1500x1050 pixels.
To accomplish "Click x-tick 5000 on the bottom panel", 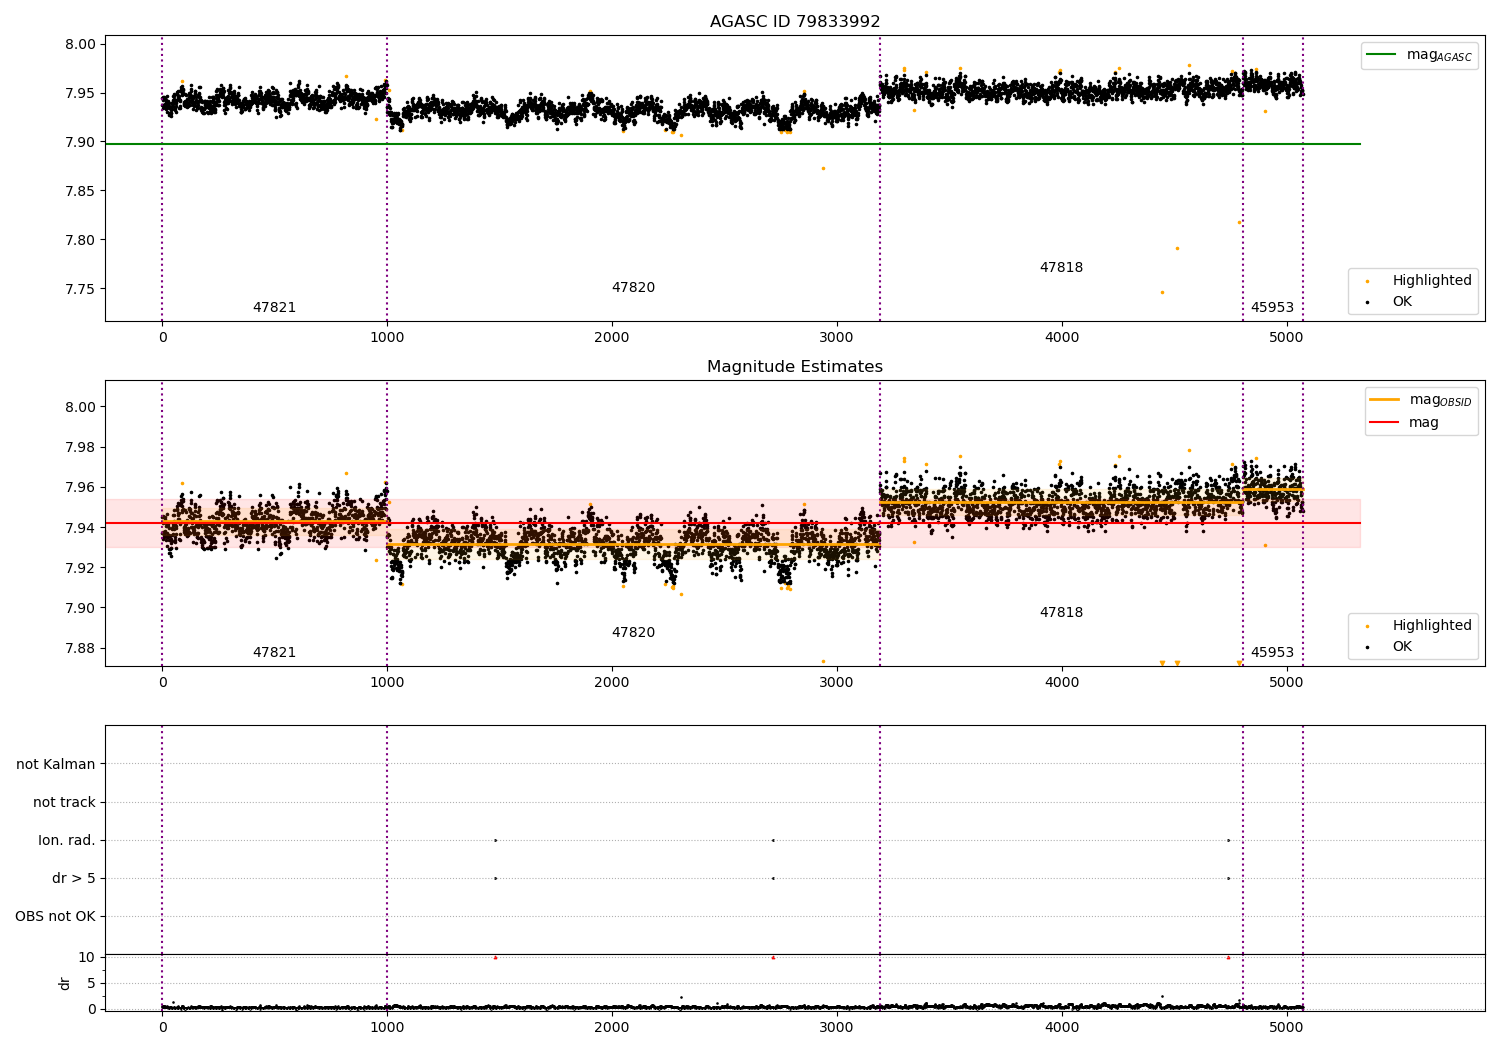I will pos(1287,1027).
